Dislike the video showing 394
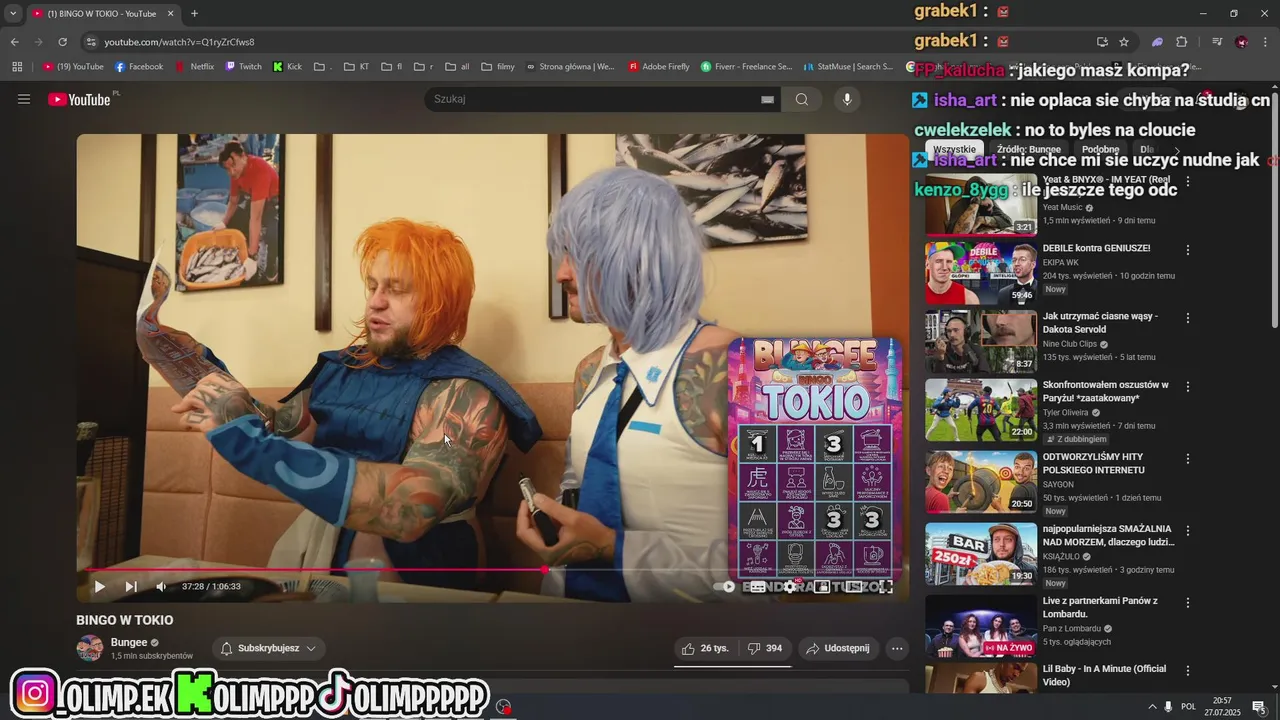 pos(765,648)
